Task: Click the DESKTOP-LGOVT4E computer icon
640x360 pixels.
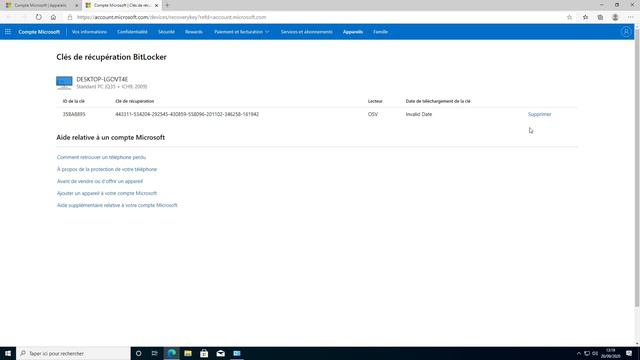Action: coord(64,83)
